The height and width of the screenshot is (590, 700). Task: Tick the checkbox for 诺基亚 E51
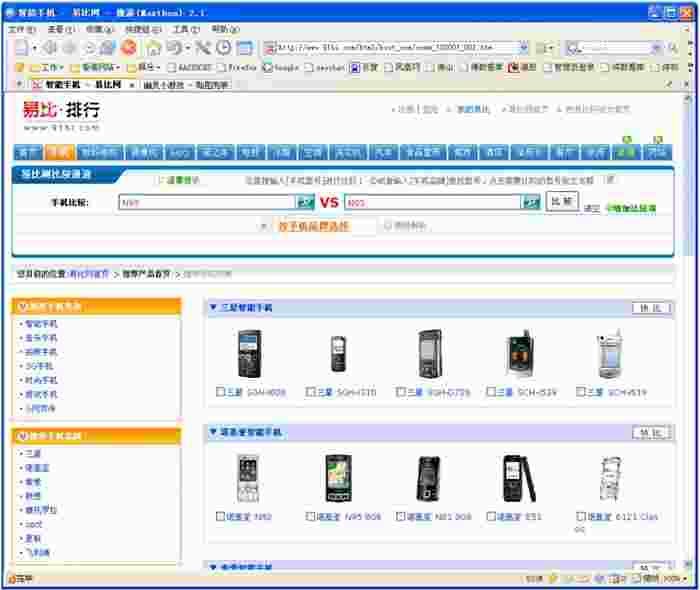coord(491,516)
